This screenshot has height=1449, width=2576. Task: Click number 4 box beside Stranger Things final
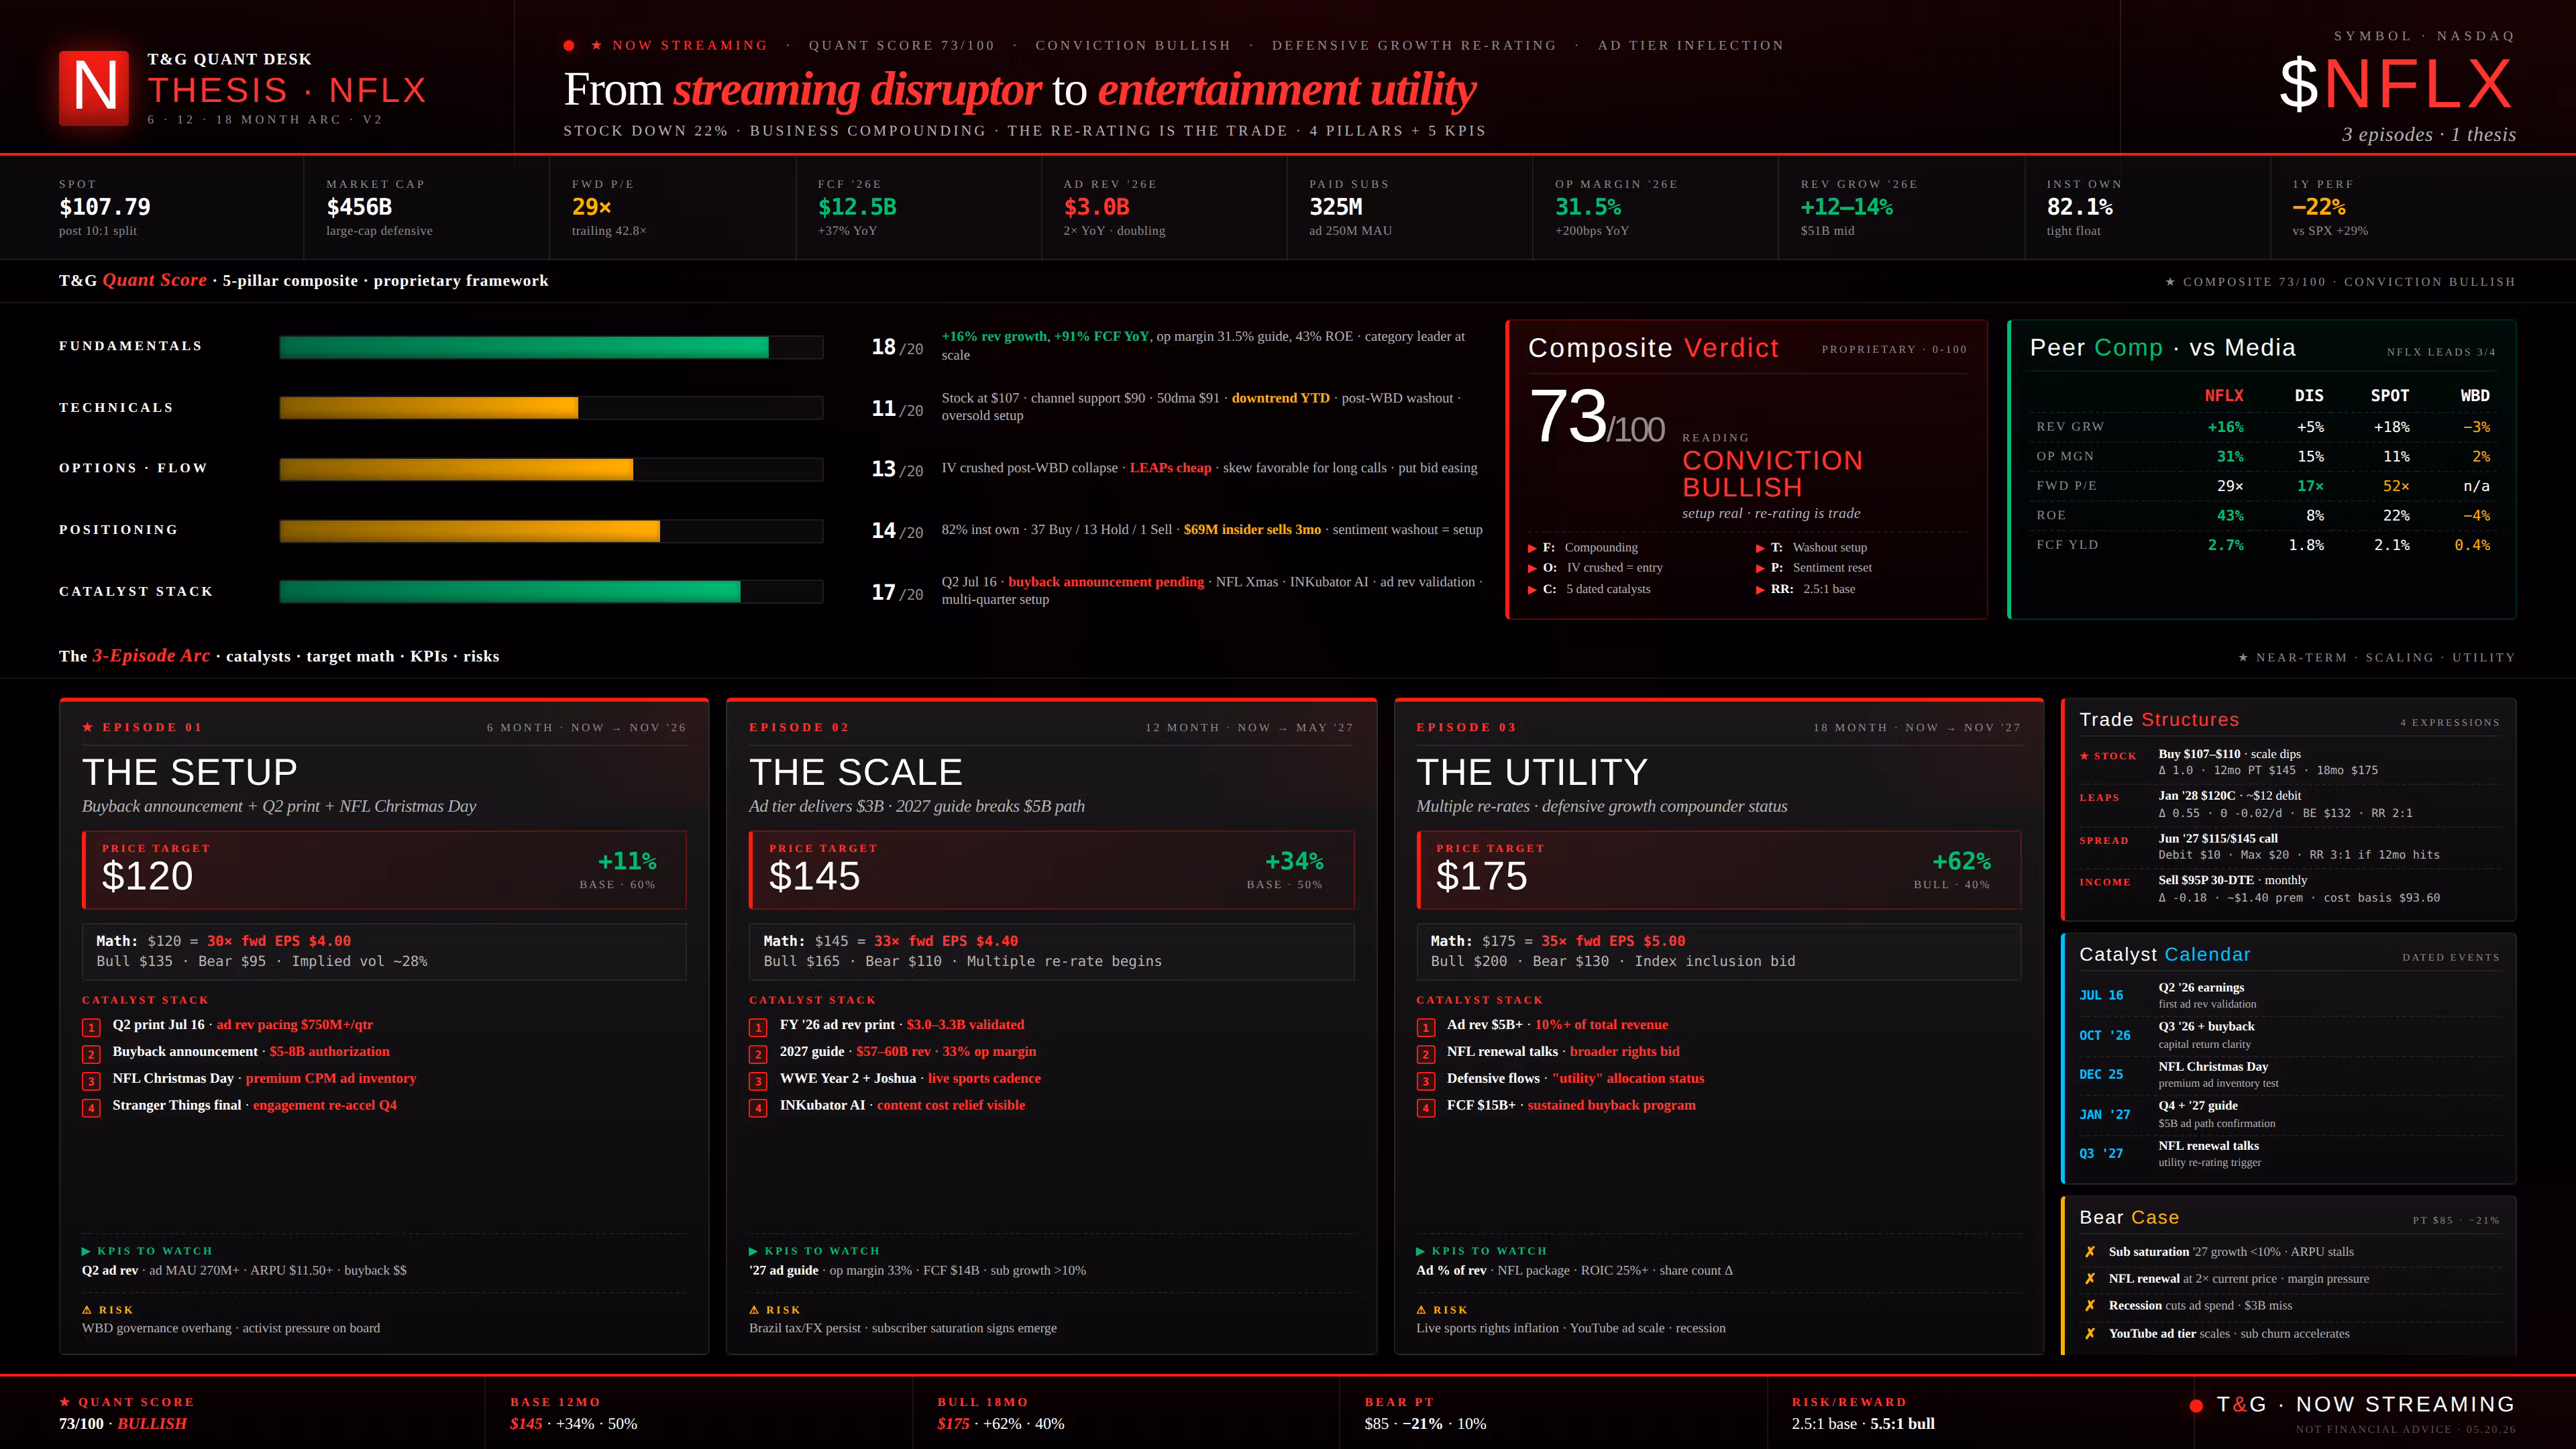(91, 1108)
